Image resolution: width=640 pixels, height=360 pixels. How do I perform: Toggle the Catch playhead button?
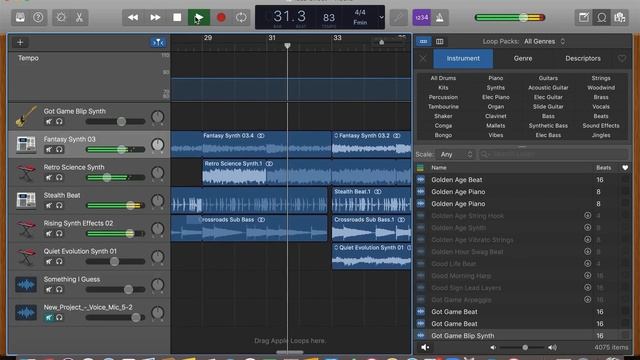[158, 42]
